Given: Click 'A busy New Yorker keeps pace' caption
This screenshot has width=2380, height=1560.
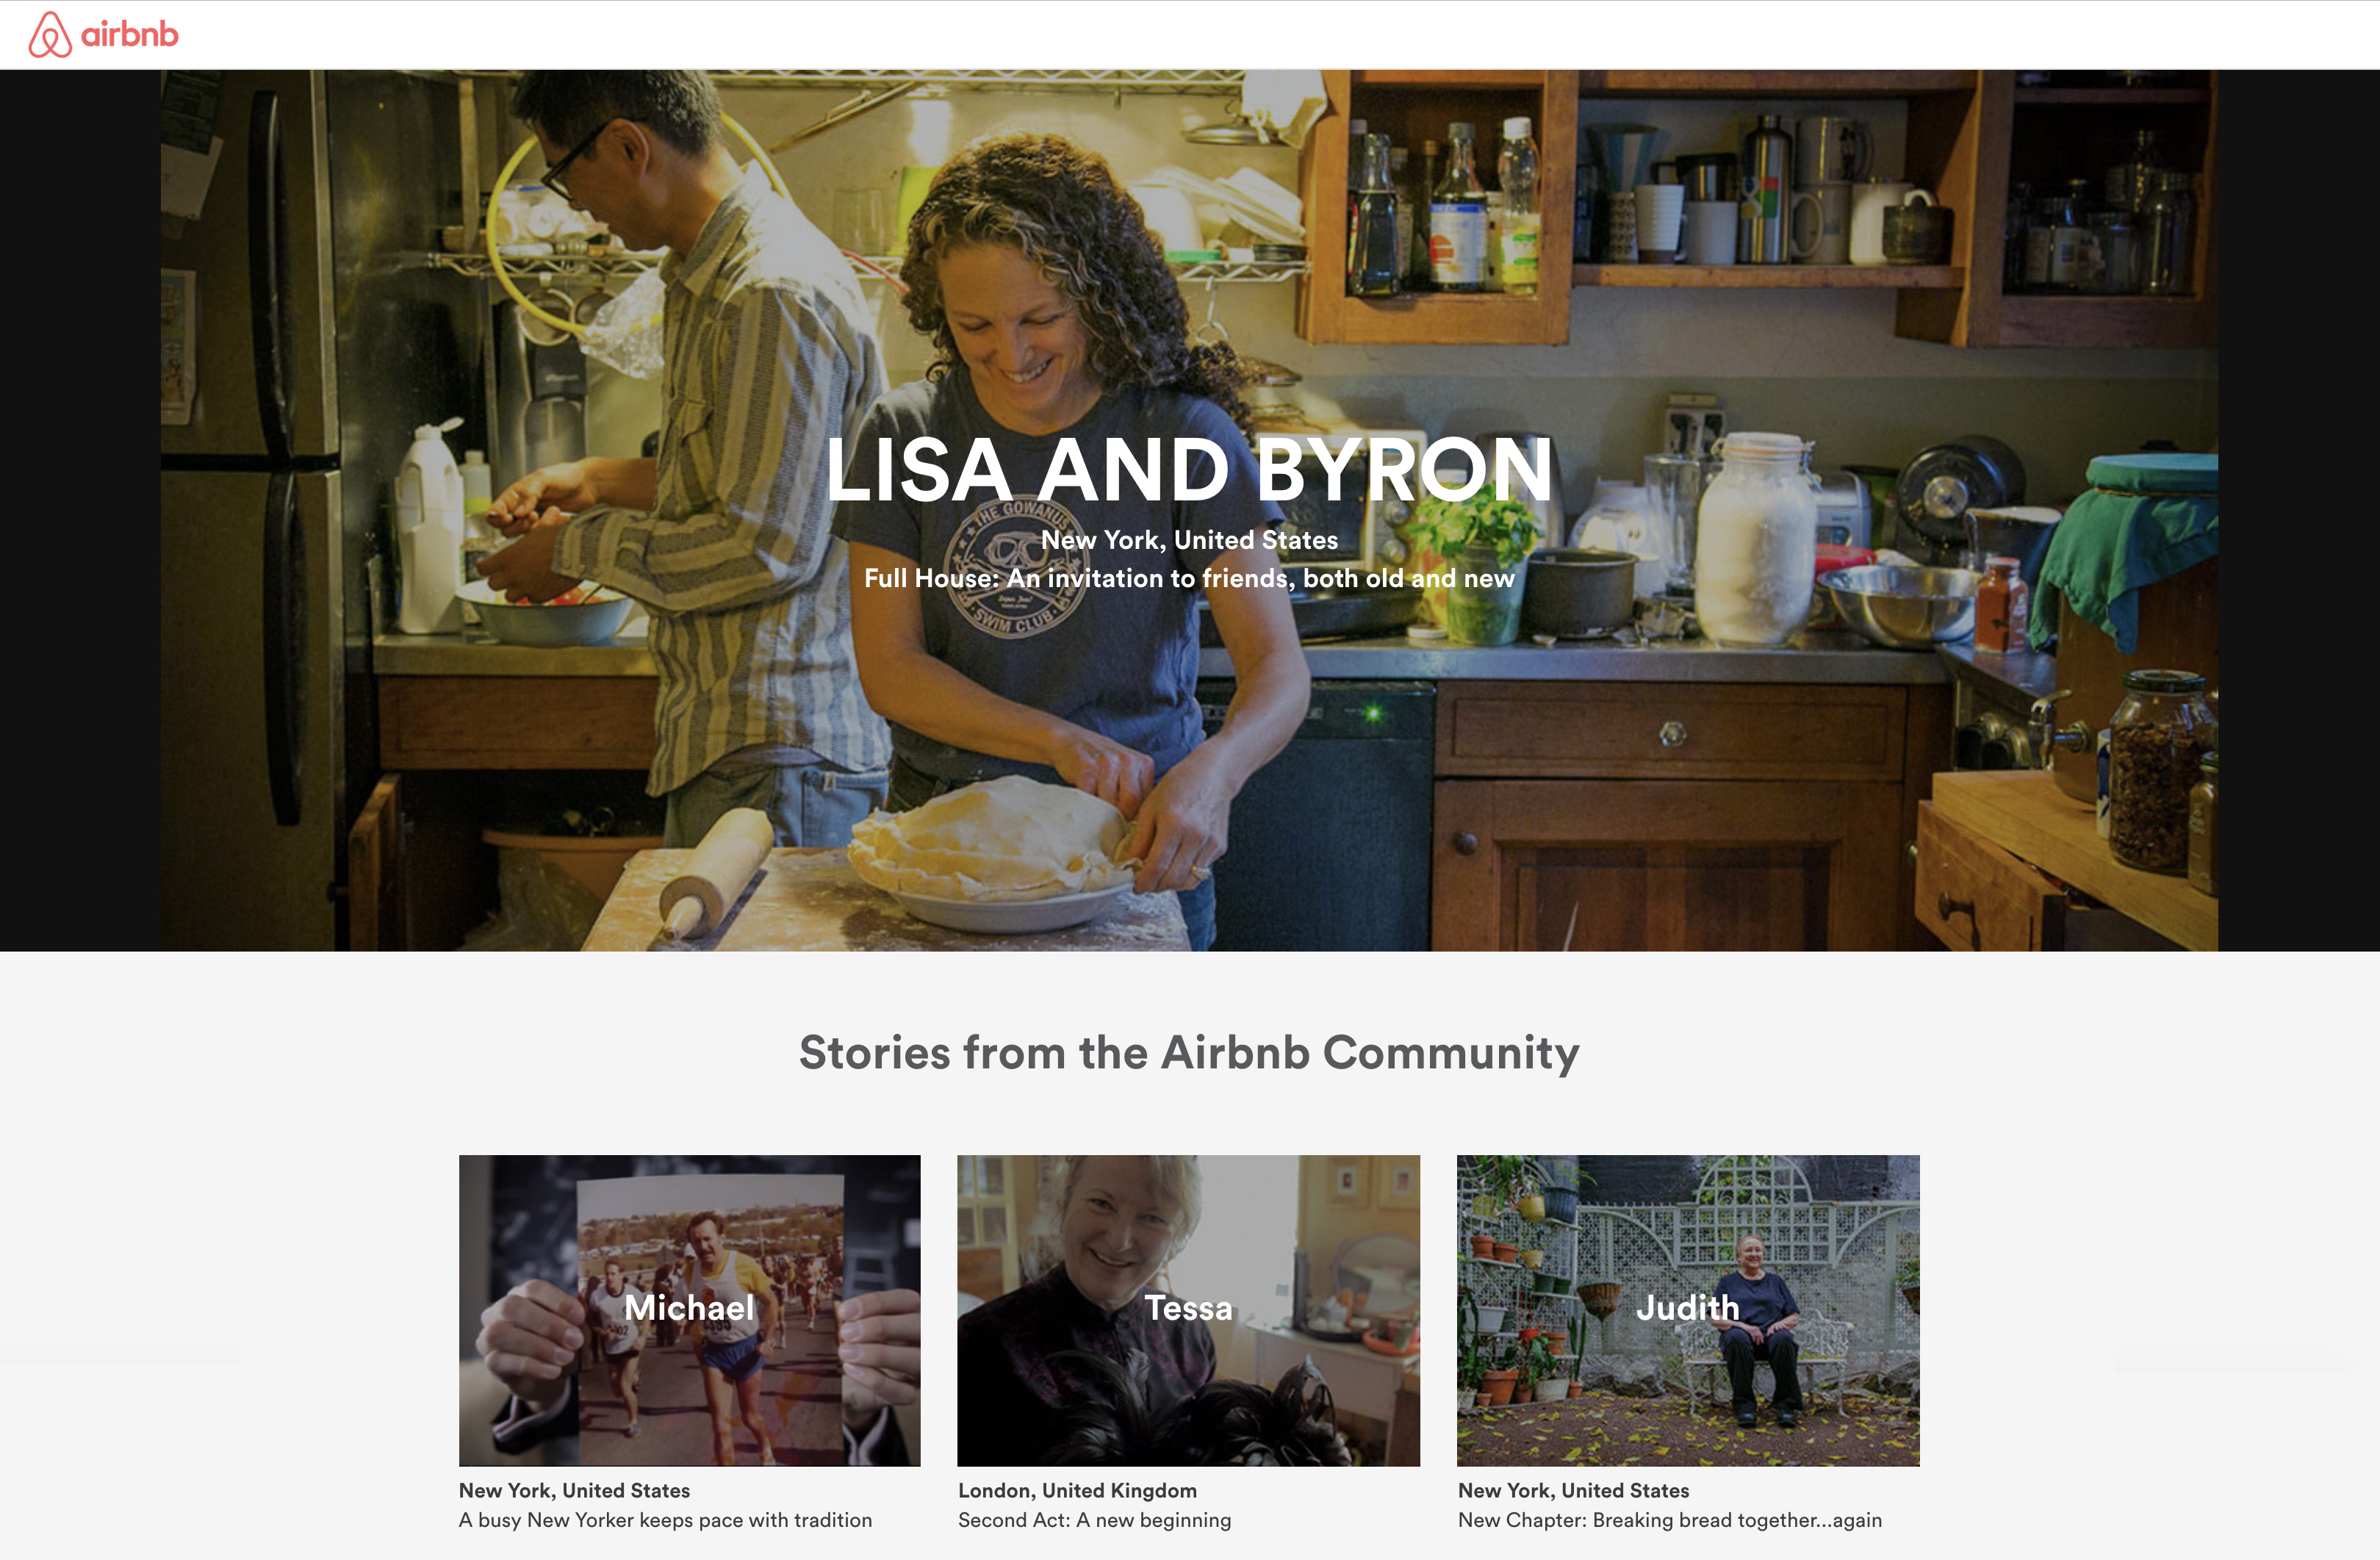Looking at the screenshot, I should 665,1520.
